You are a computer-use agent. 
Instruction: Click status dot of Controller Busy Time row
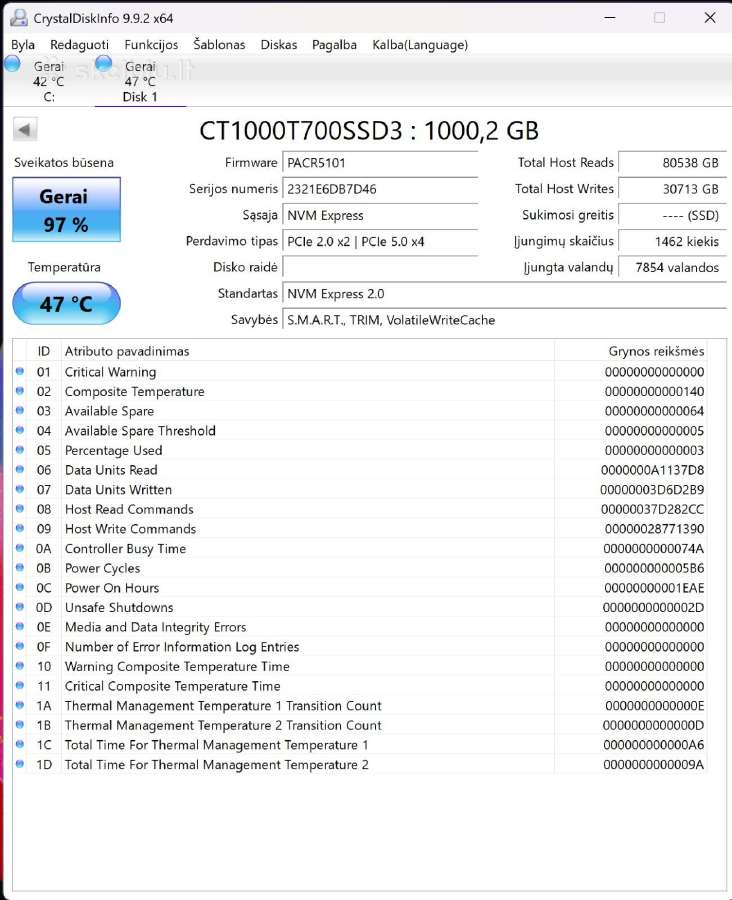coord(20,548)
